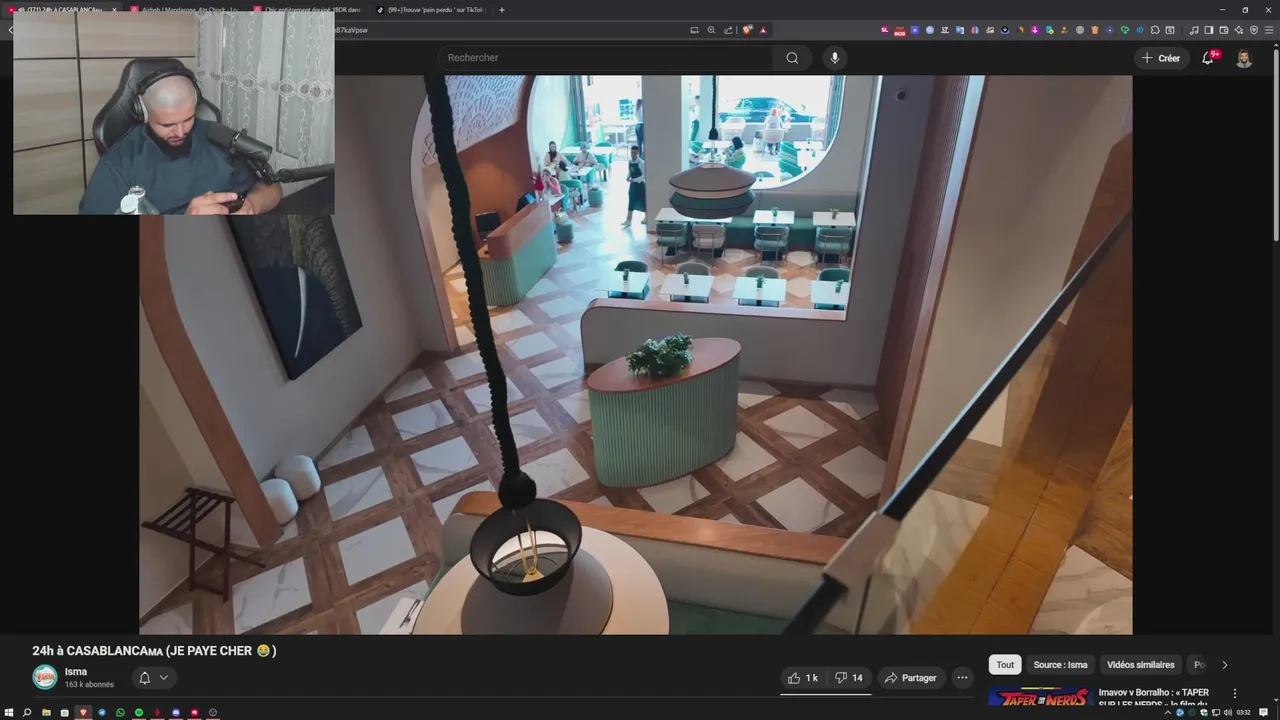Open the Brave wallet icon
1280x720 pixels.
1224,30
